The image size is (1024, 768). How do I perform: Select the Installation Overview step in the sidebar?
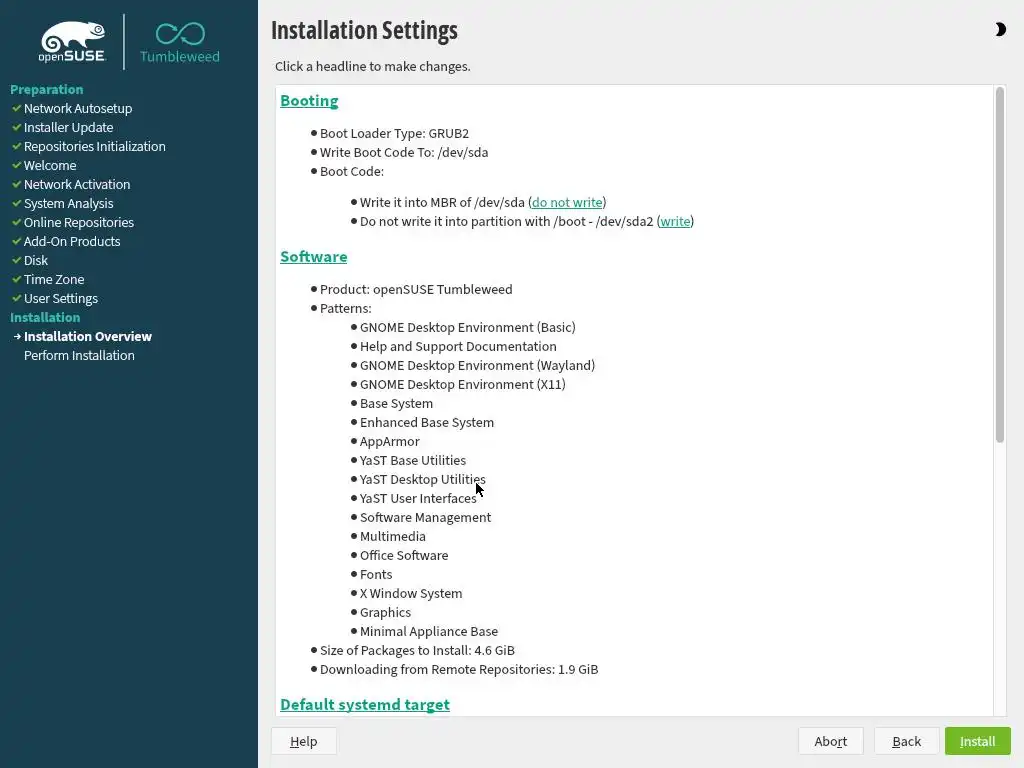pos(88,336)
